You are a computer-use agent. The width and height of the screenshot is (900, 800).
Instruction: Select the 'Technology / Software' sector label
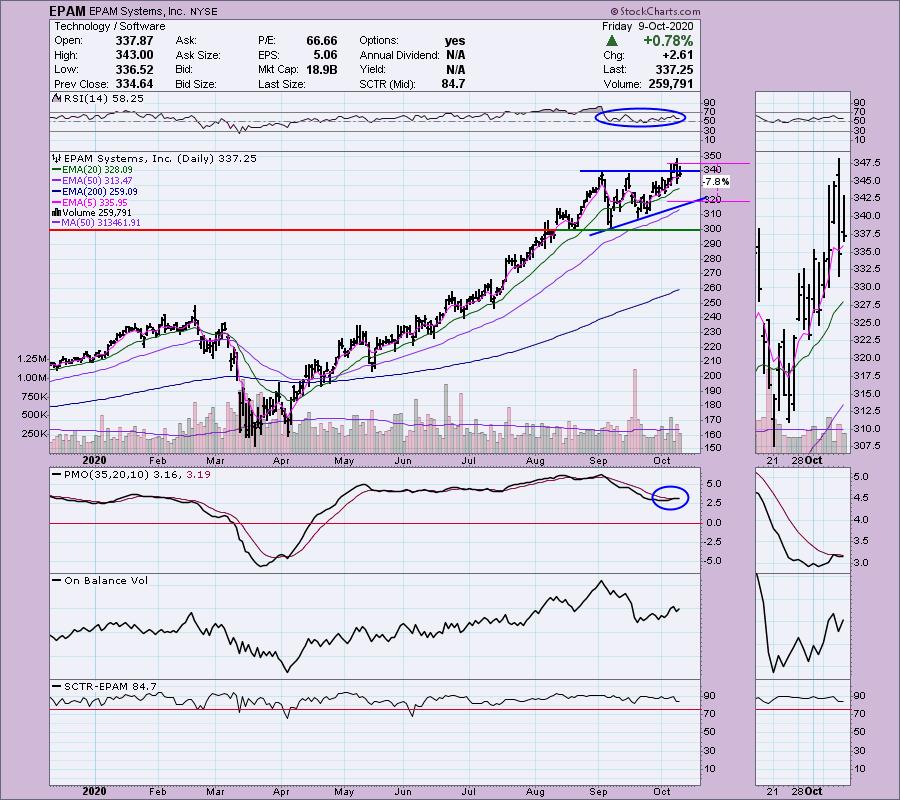[x=110, y=26]
